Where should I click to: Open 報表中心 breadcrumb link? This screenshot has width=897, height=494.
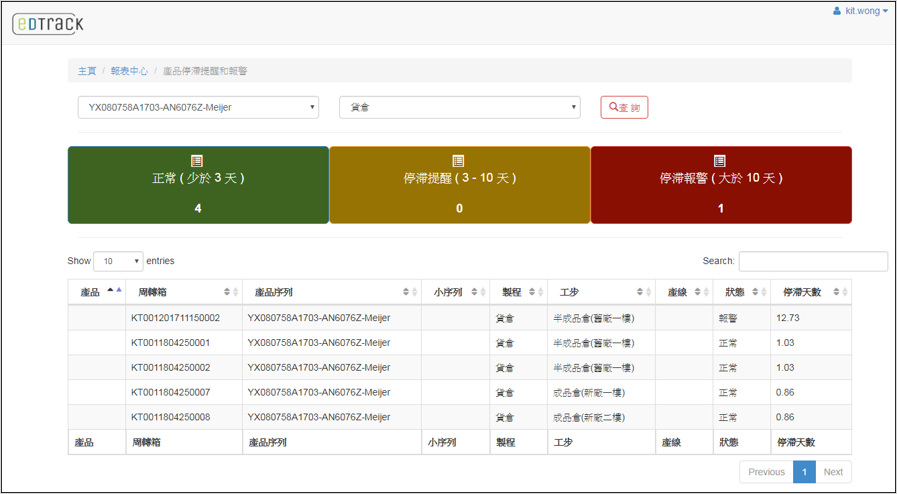(129, 71)
